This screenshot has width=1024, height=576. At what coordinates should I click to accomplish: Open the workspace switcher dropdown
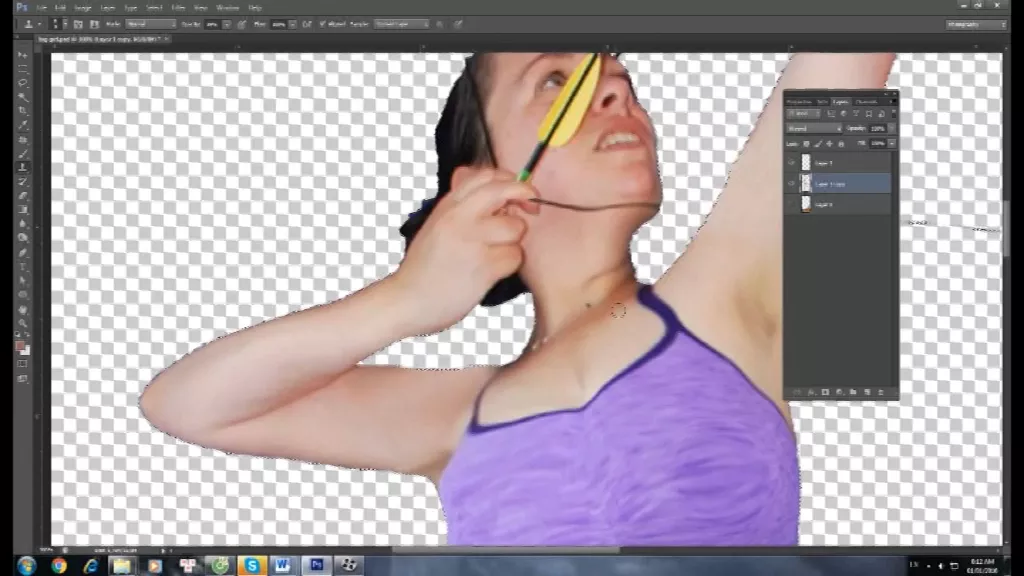point(976,24)
